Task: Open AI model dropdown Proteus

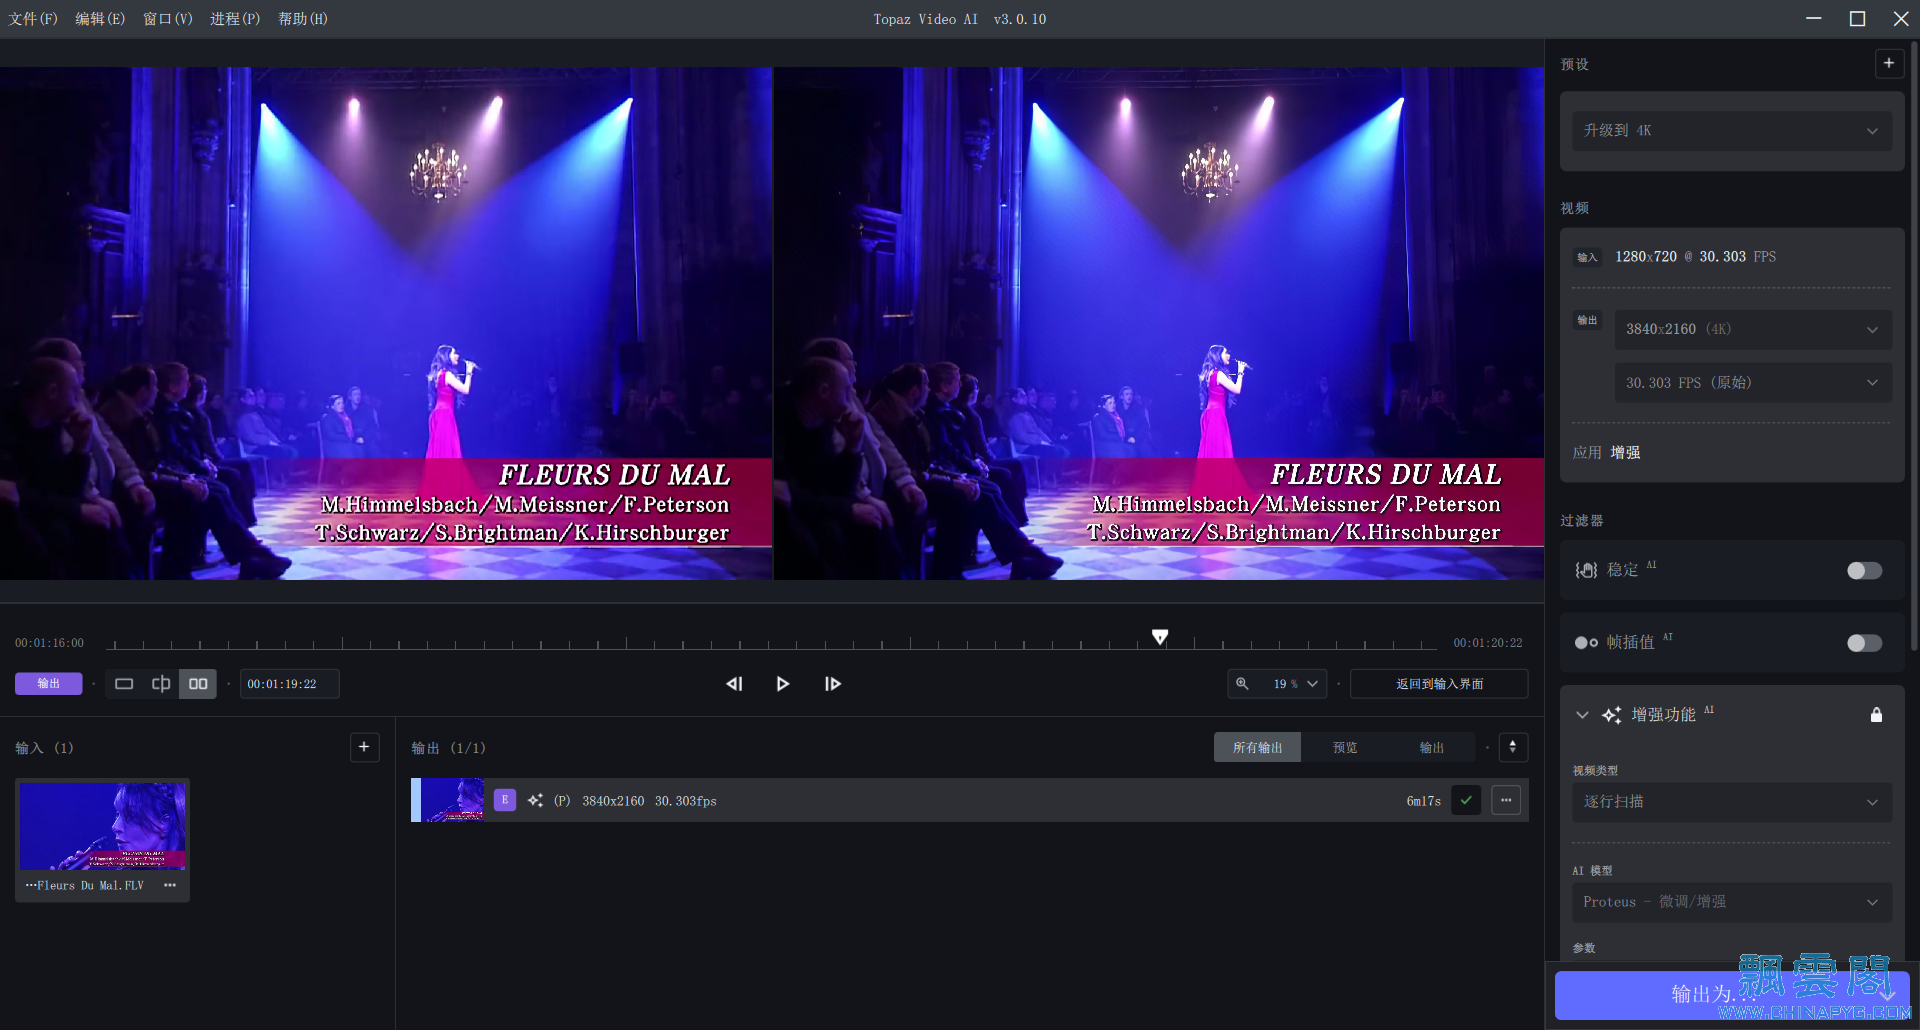Action: click(1732, 902)
